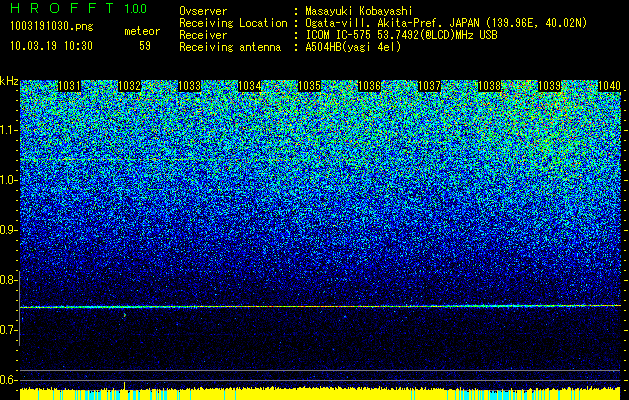The width and height of the screenshot is (629, 400).
Task: Click the 1033 time marker label
Action: click(189, 86)
